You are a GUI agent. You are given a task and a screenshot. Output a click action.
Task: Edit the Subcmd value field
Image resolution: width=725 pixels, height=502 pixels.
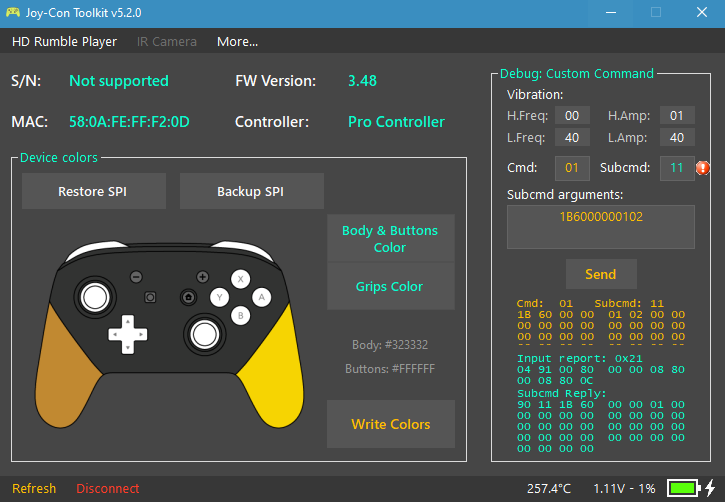(x=676, y=168)
